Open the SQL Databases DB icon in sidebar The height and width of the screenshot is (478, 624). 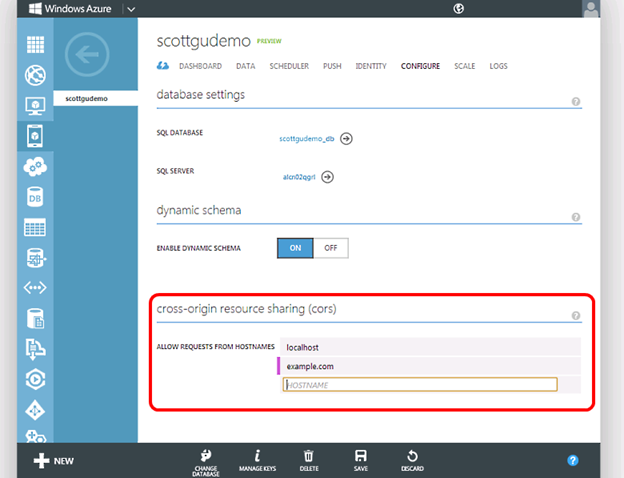tap(35, 197)
